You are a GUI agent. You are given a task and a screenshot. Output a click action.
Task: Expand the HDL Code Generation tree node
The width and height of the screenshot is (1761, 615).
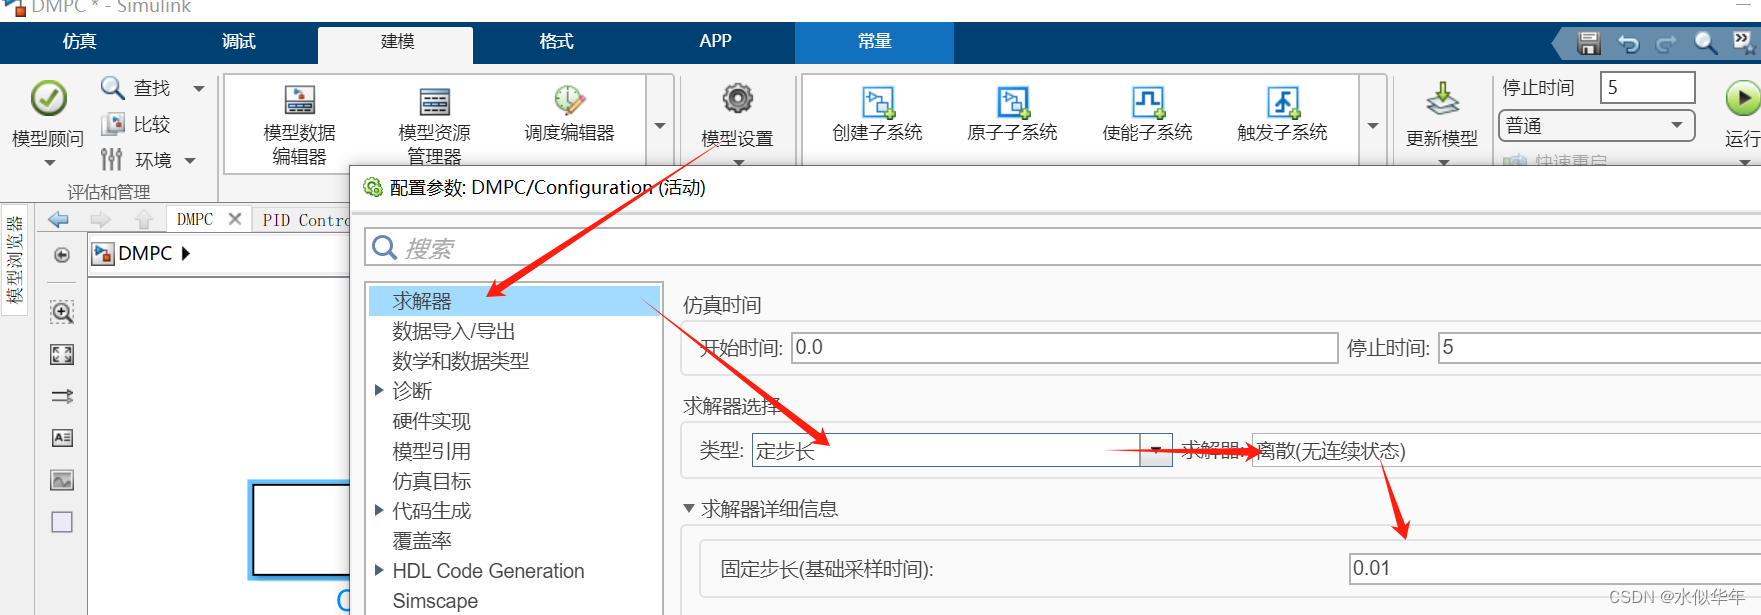(380, 570)
